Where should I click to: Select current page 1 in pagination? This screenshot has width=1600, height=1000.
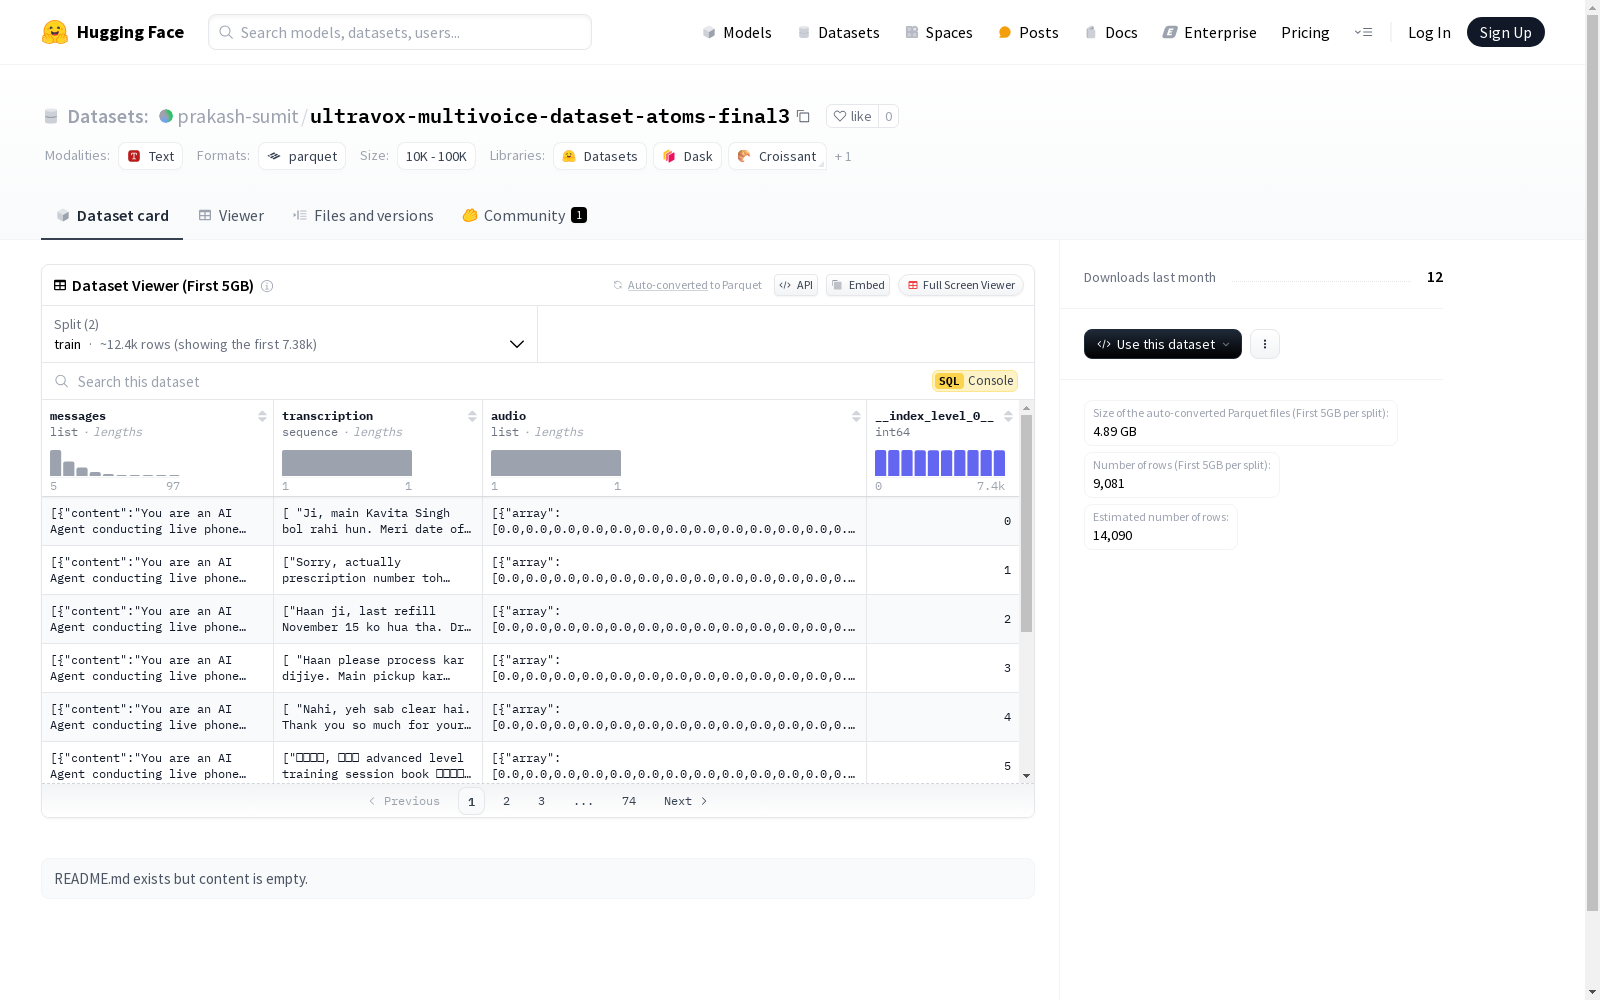(471, 801)
